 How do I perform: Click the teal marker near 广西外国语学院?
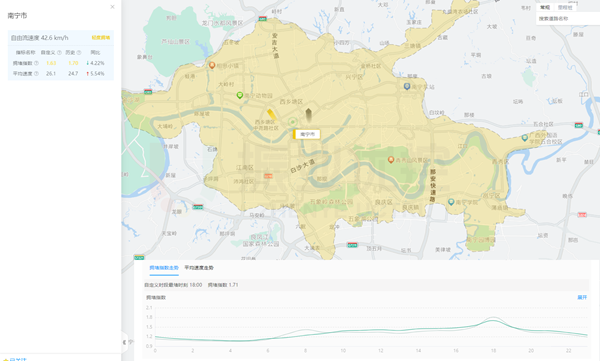pos(525,137)
